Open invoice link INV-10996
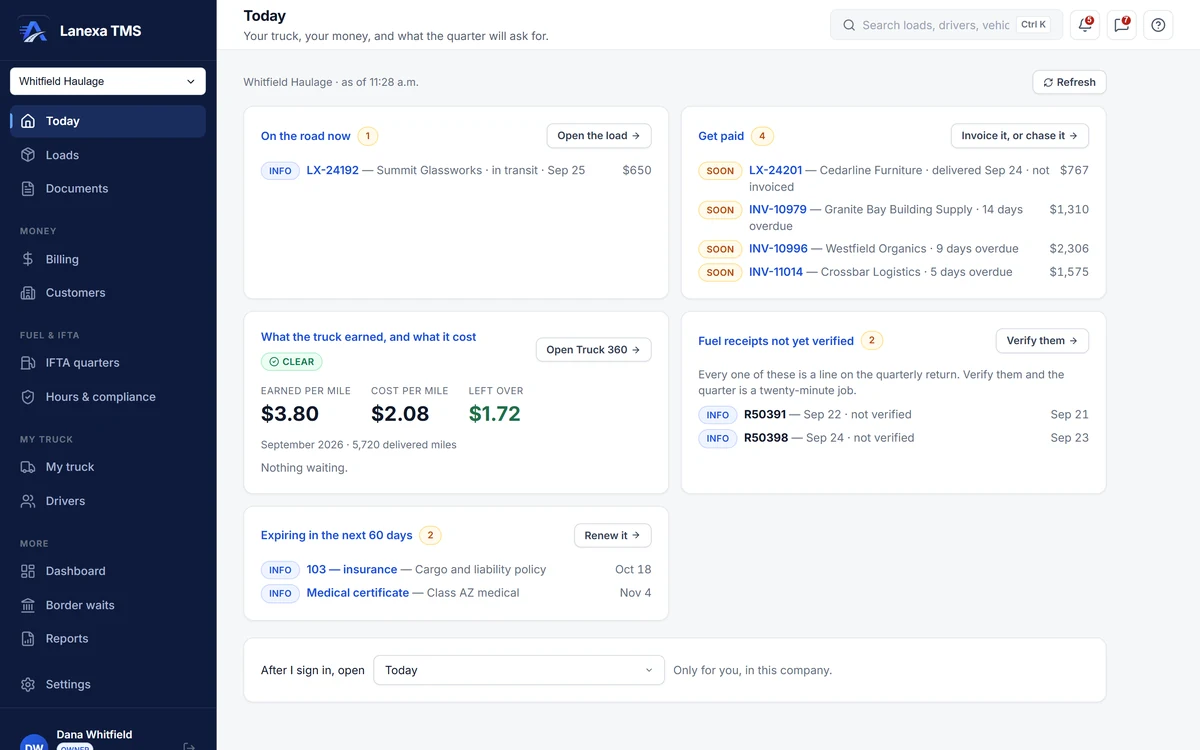This screenshot has width=1200, height=750. pos(778,248)
